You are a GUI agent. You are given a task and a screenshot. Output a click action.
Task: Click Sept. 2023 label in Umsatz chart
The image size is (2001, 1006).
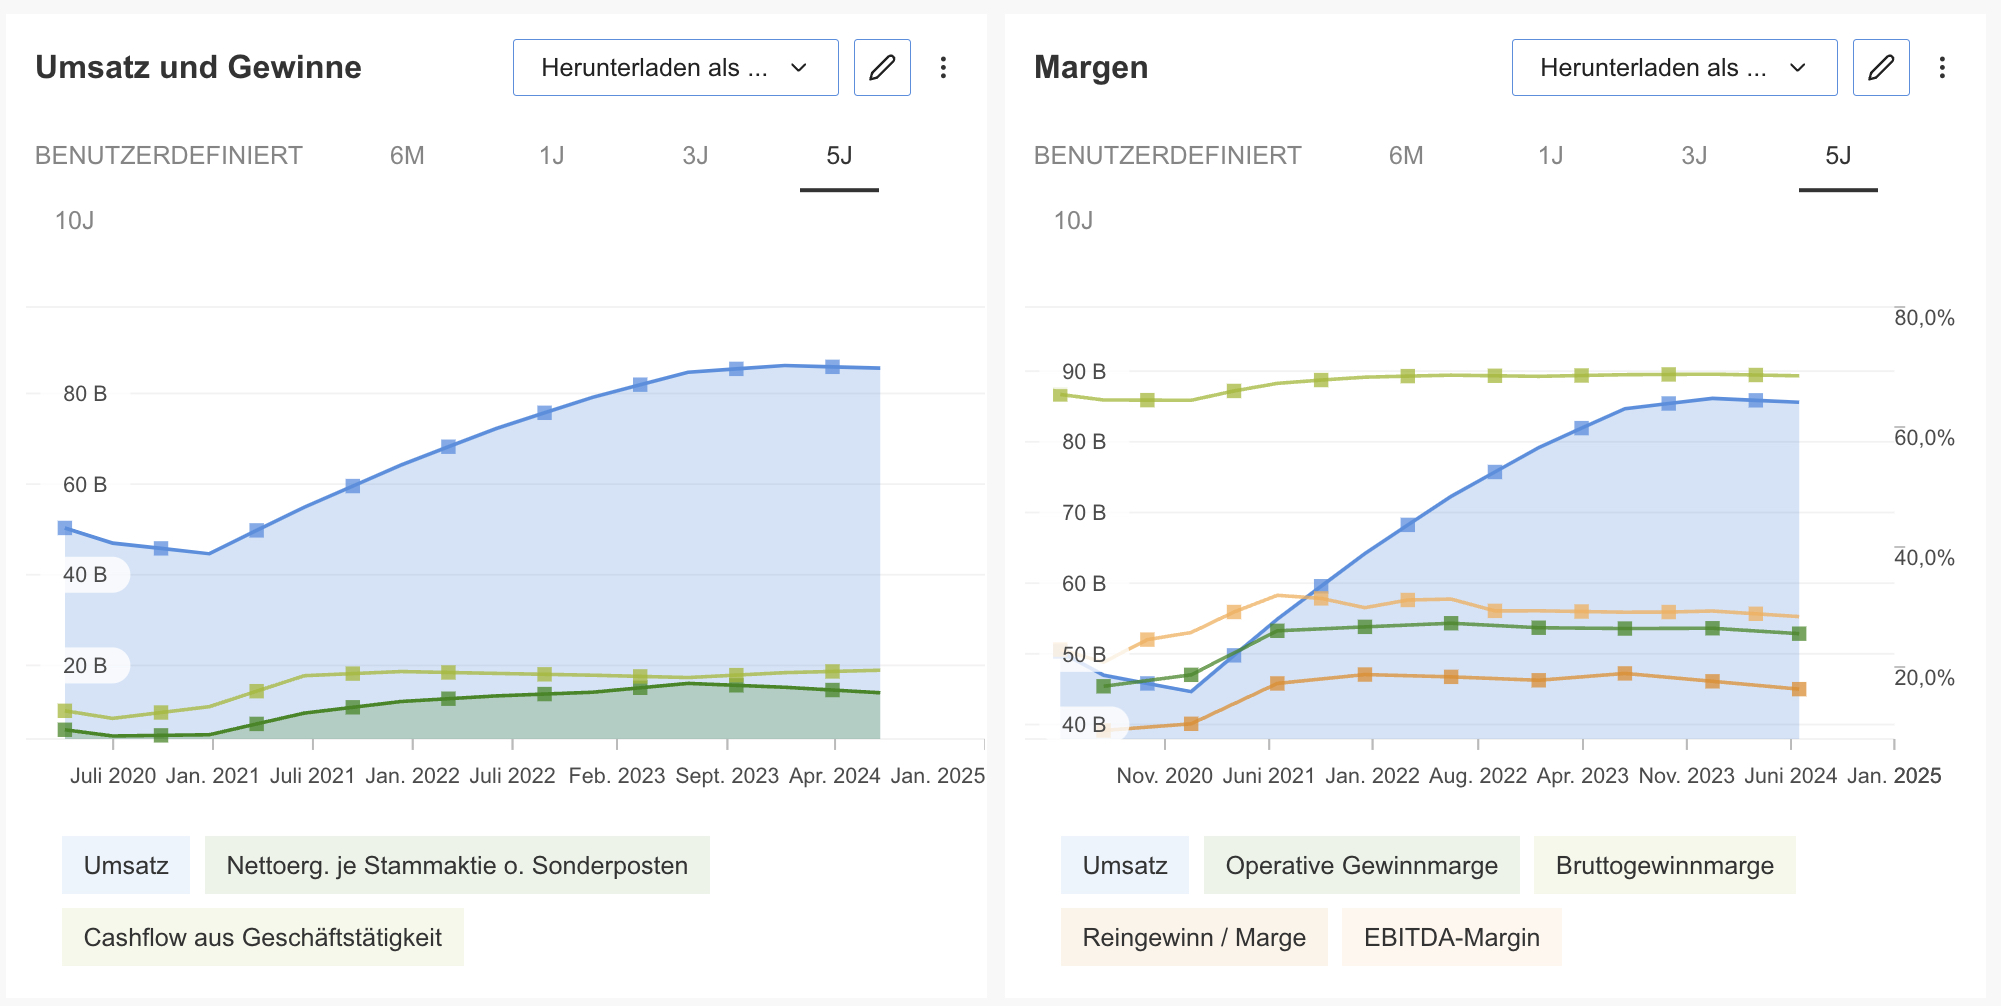tap(727, 776)
